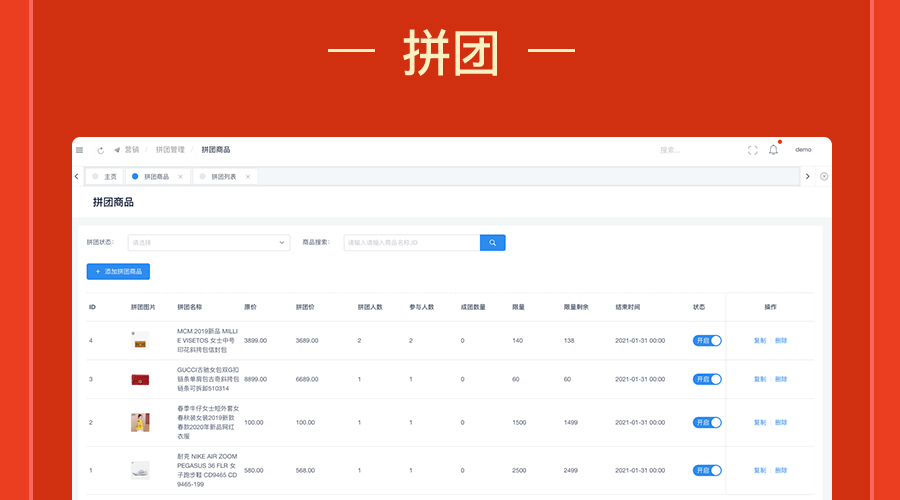Toggle the 开启 switch for the MCM product

coord(707,341)
